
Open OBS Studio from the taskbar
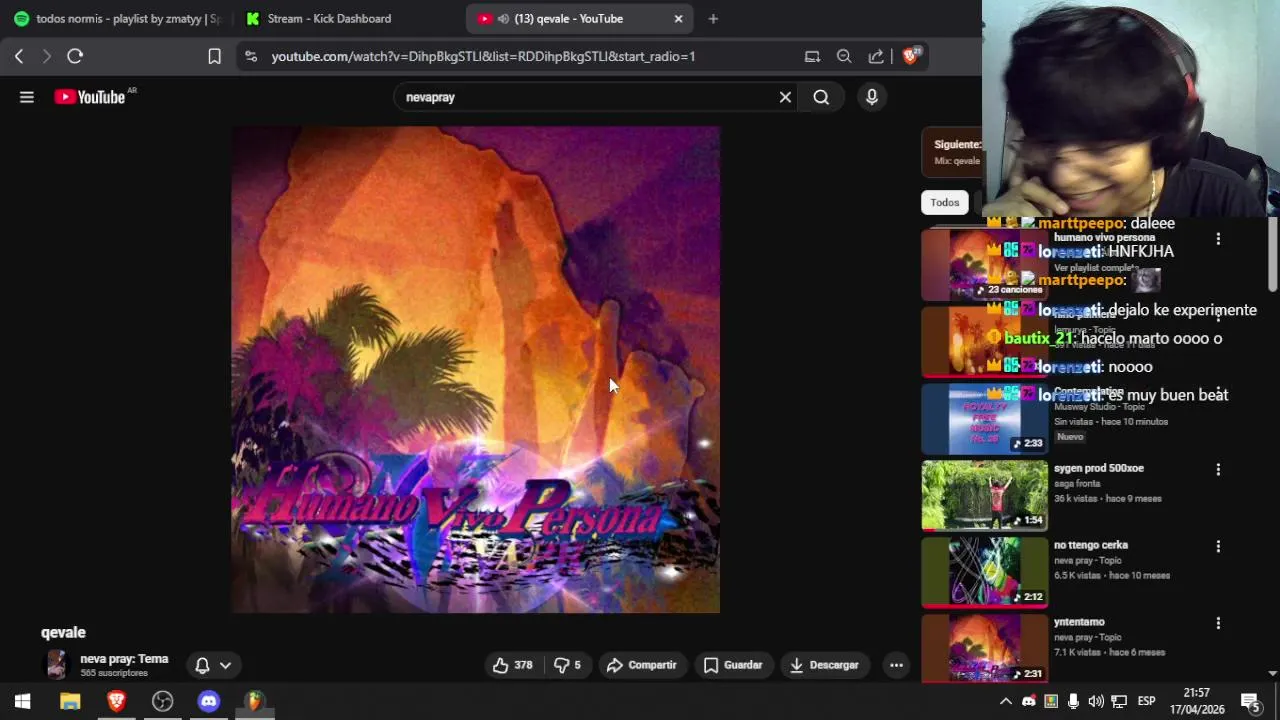[162, 701]
